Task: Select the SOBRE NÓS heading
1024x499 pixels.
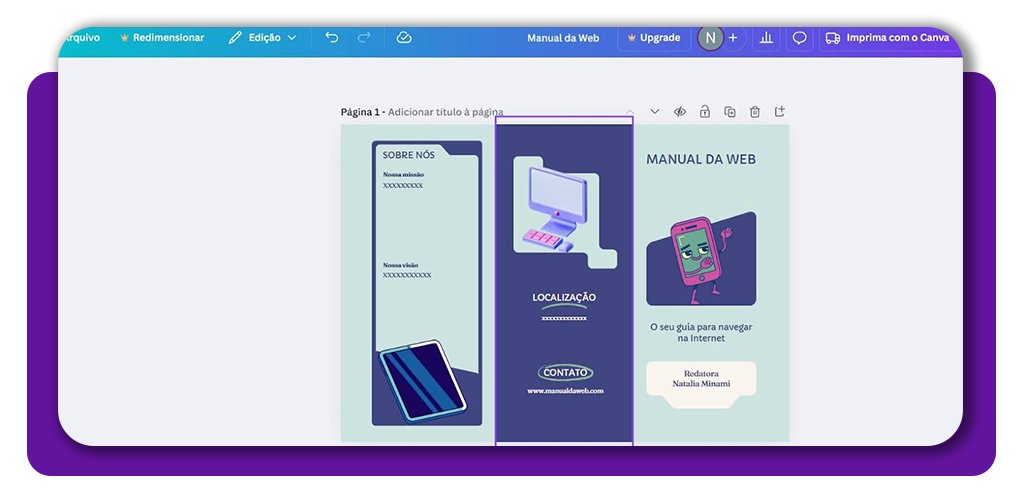Action: pyautogui.click(x=409, y=155)
